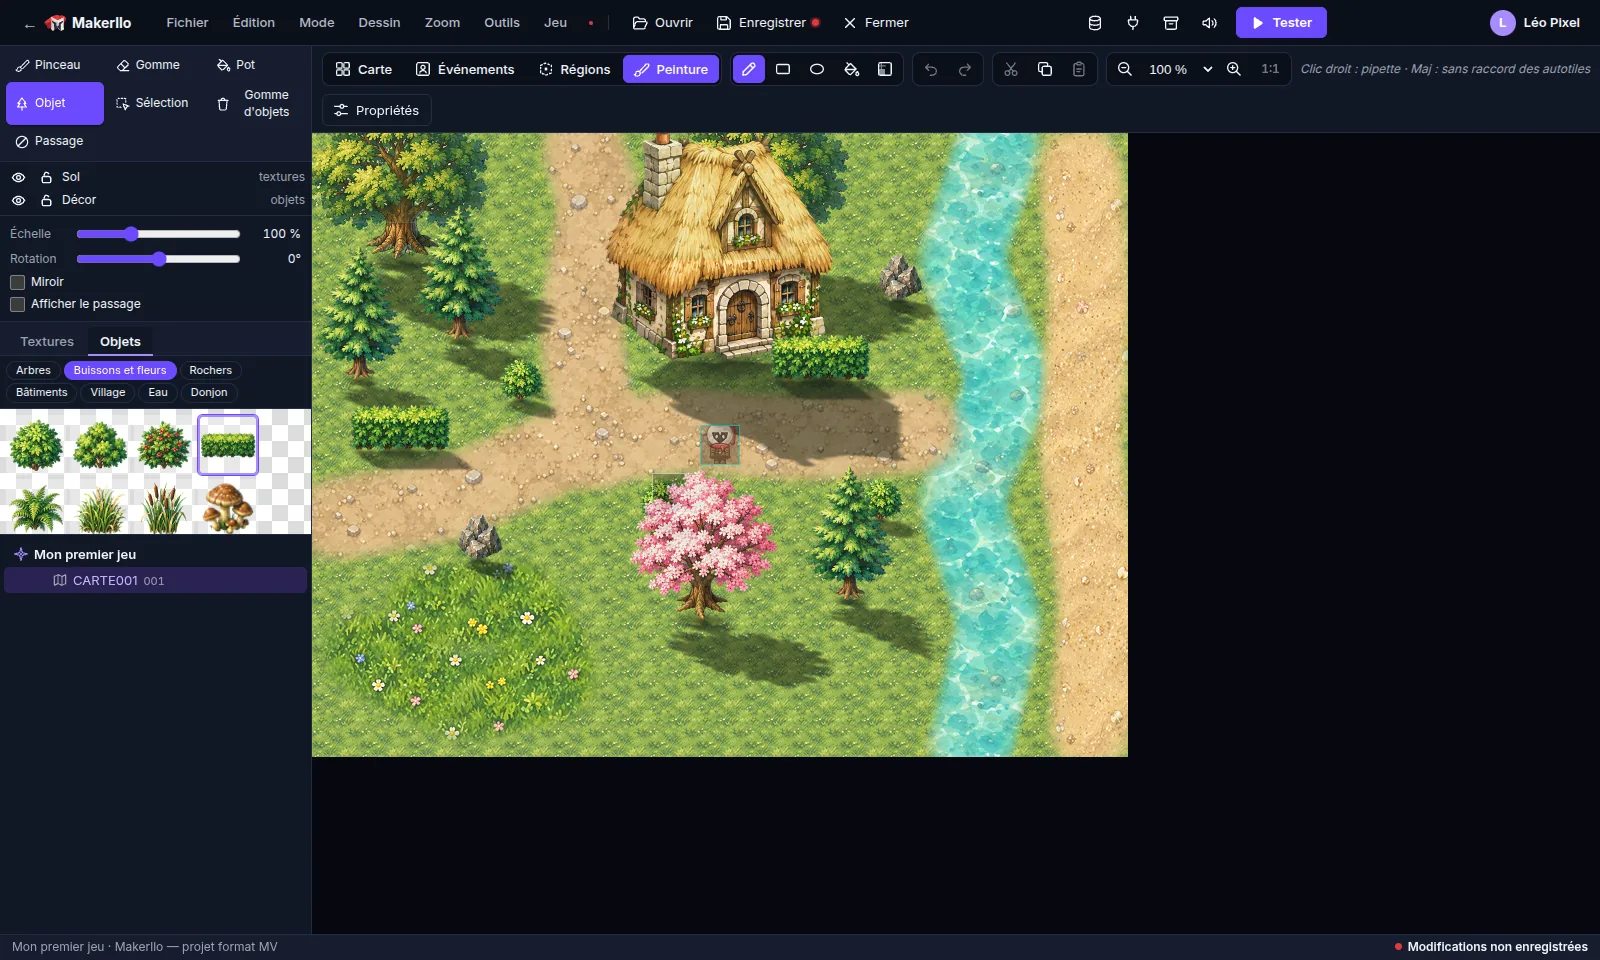Image resolution: width=1600 pixels, height=960 pixels.
Task: Reset zoom to 1:1
Action: [x=1270, y=69]
